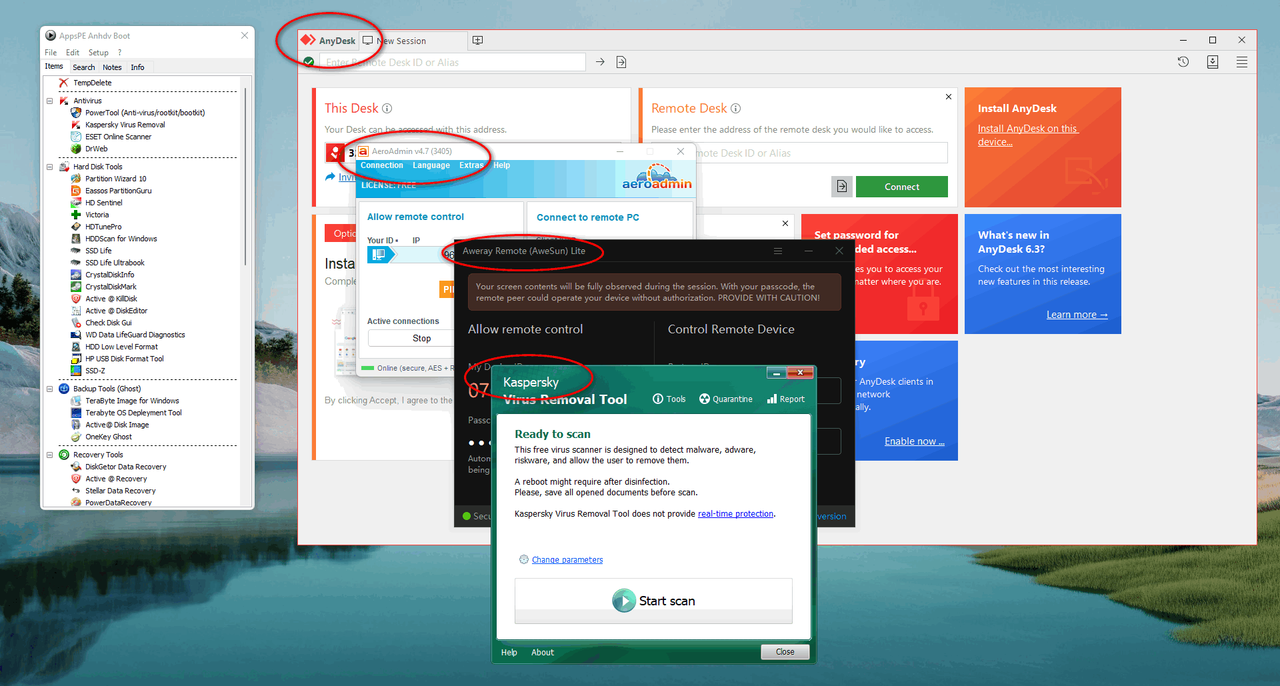Open Kaspersky Tools
Screen dimensions: 1280x686
tap(669, 399)
